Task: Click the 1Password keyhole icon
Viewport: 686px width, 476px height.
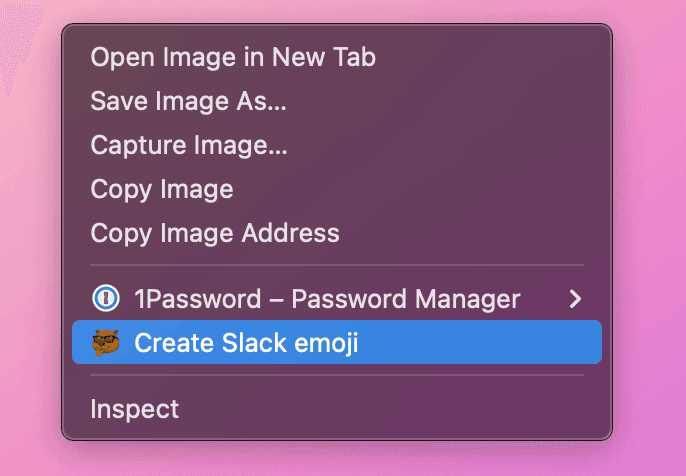Action: tap(105, 298)
